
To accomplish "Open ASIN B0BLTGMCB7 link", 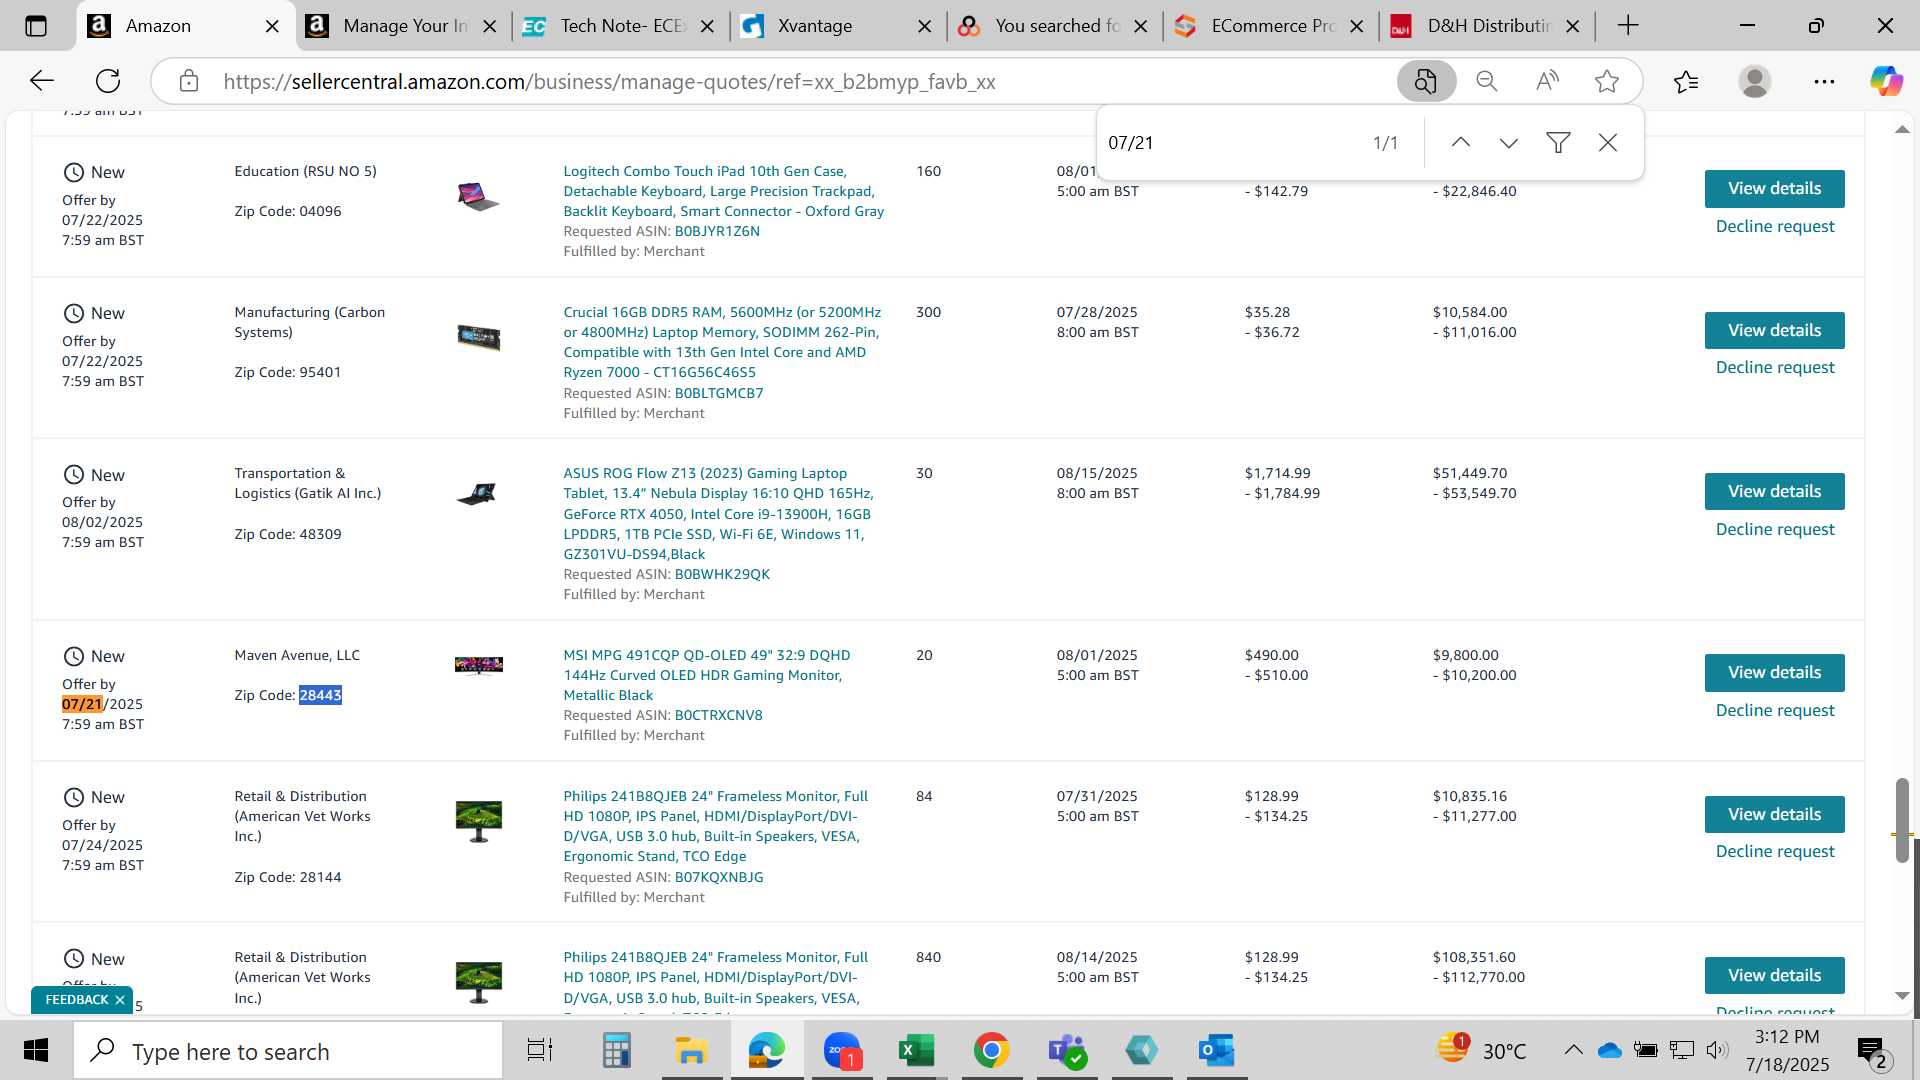I will (x=719, y=394).
